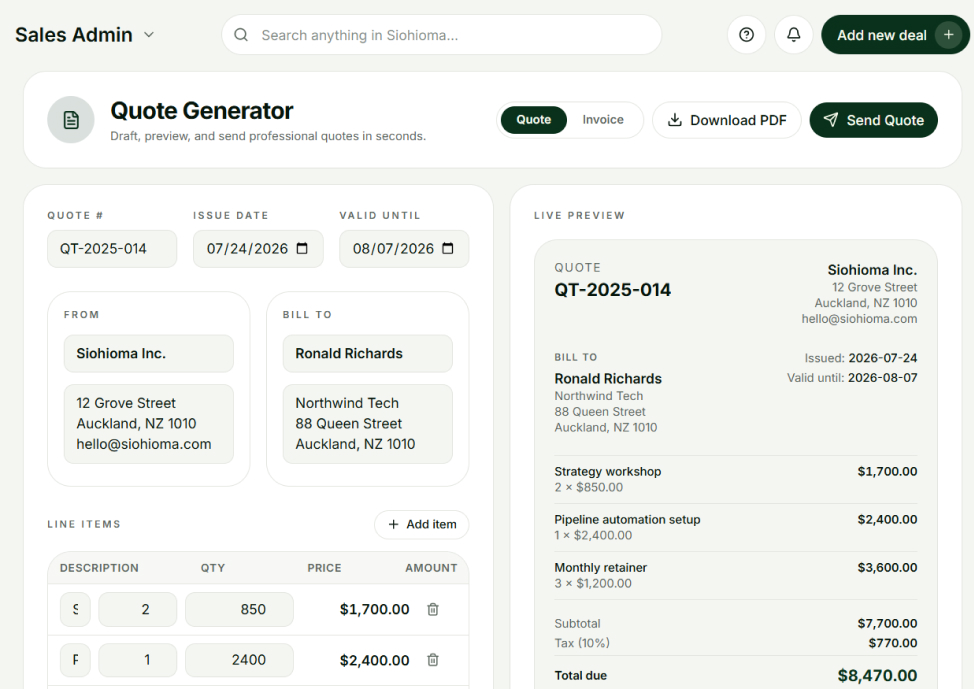Click the $1,700.00 amount in line items table

pos(375,609)
